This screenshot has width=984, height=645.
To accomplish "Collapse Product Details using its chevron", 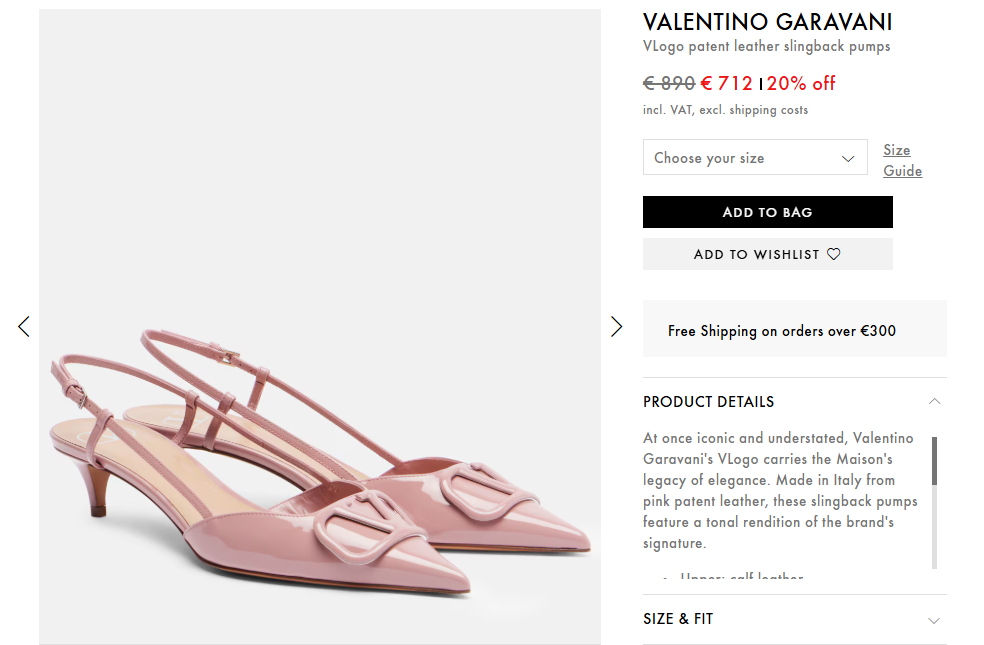I will (x=934, y=402).
